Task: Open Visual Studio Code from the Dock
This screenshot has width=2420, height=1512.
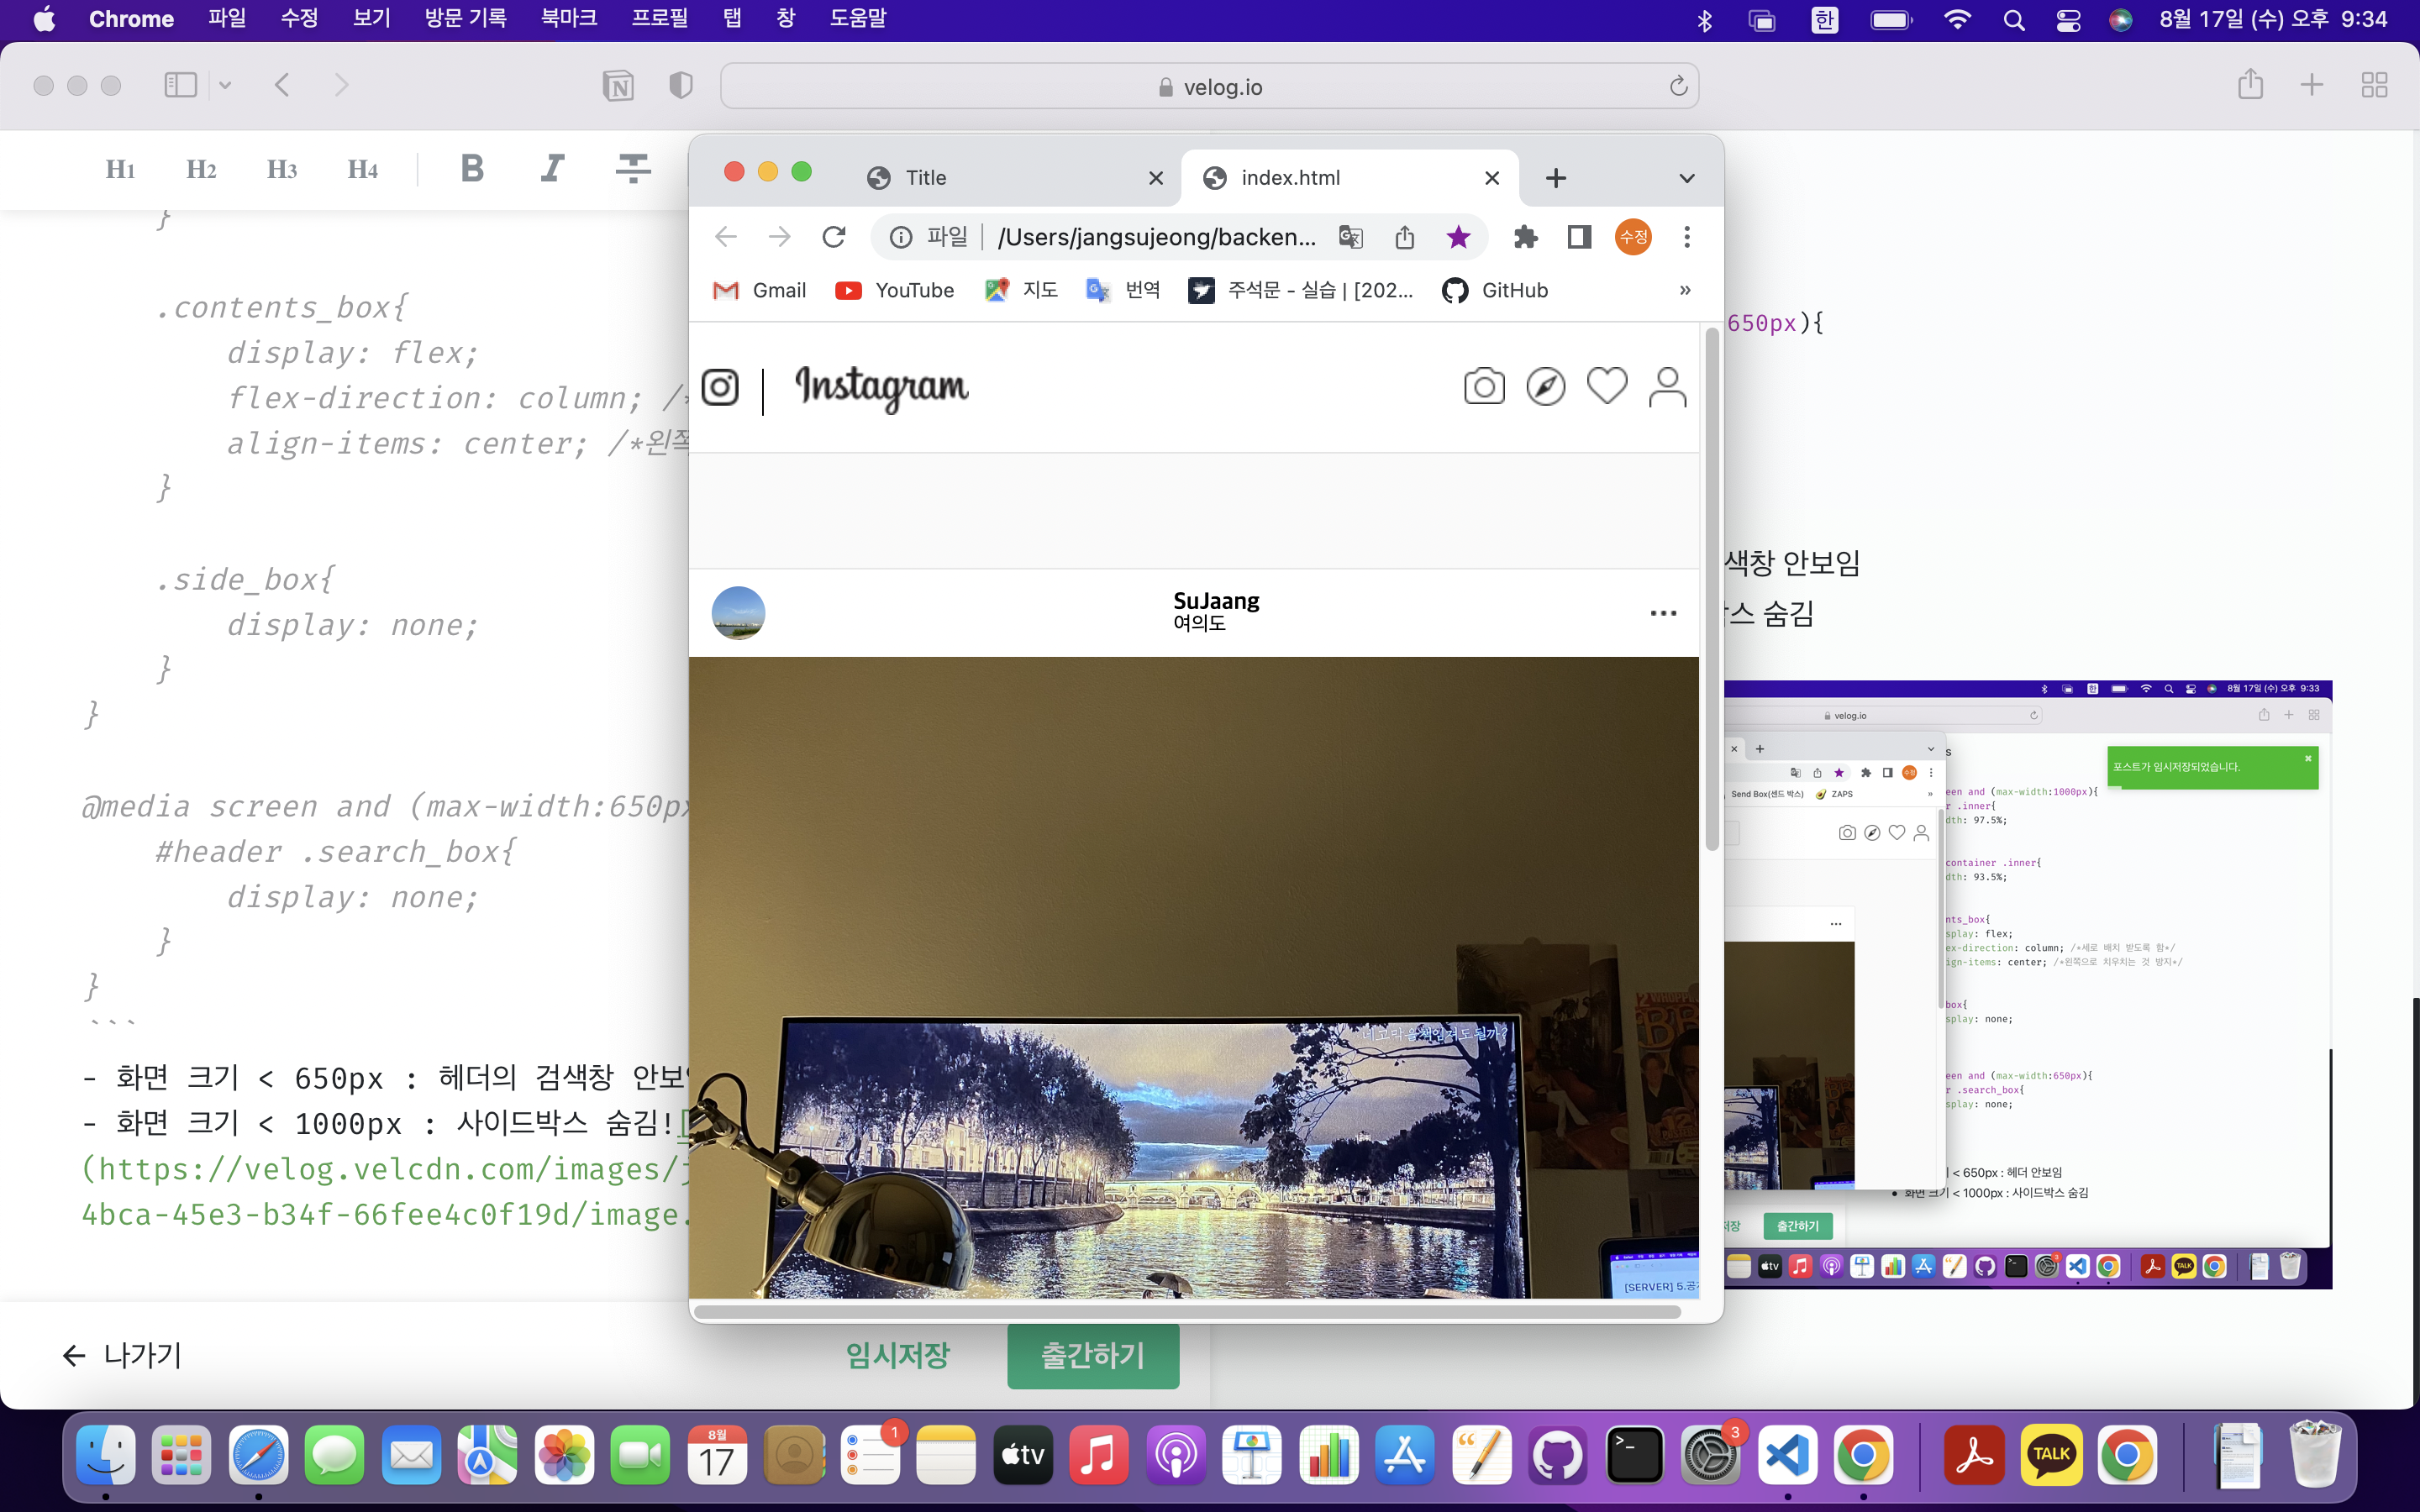Action: pyautogui.click(x=1787, y=1455)
